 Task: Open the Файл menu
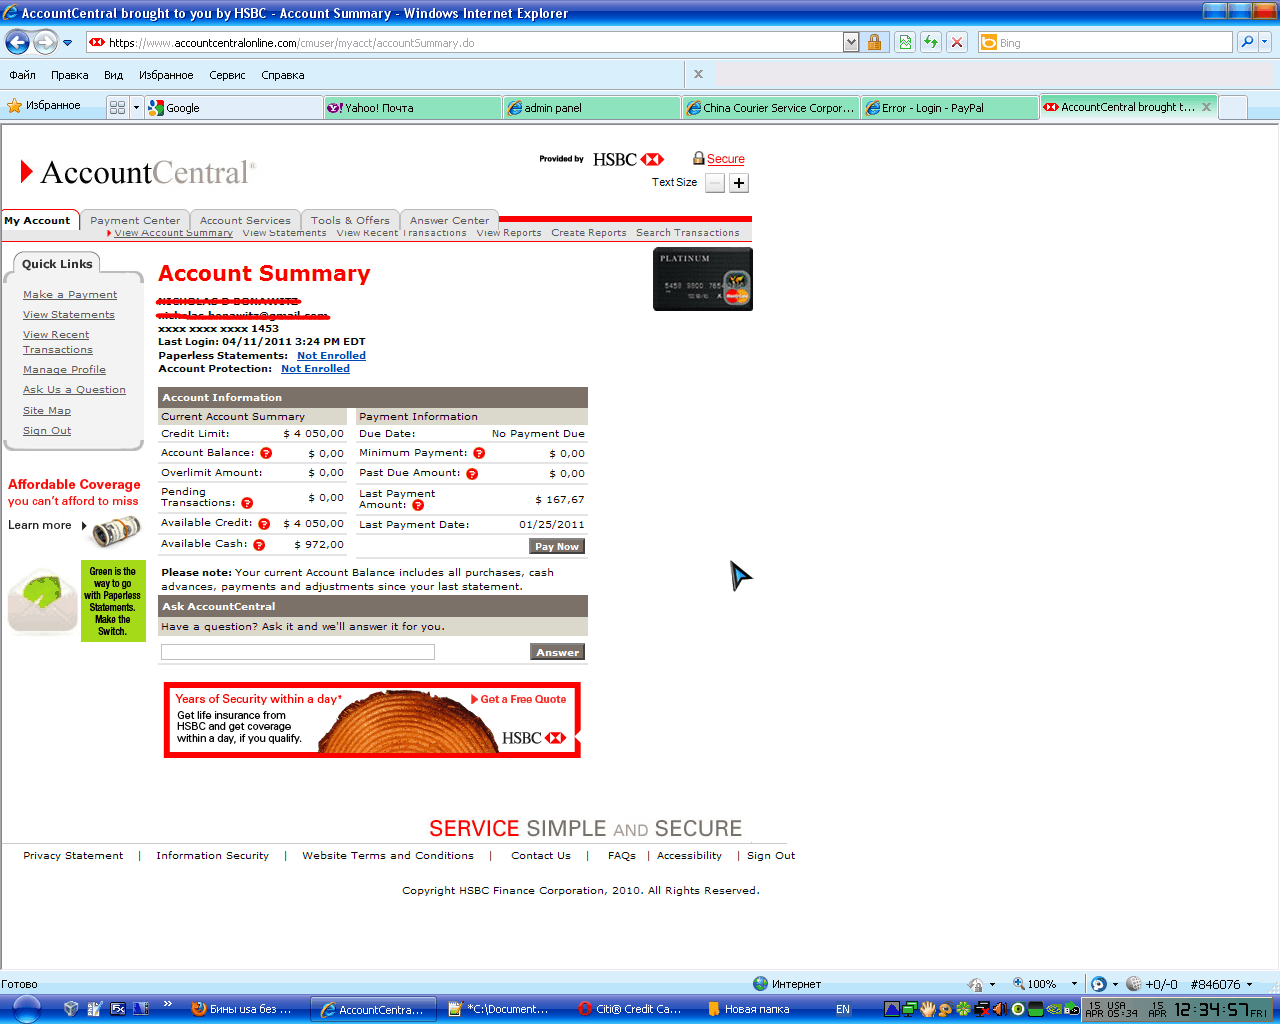pyautogui.click(x=22, y=75)
